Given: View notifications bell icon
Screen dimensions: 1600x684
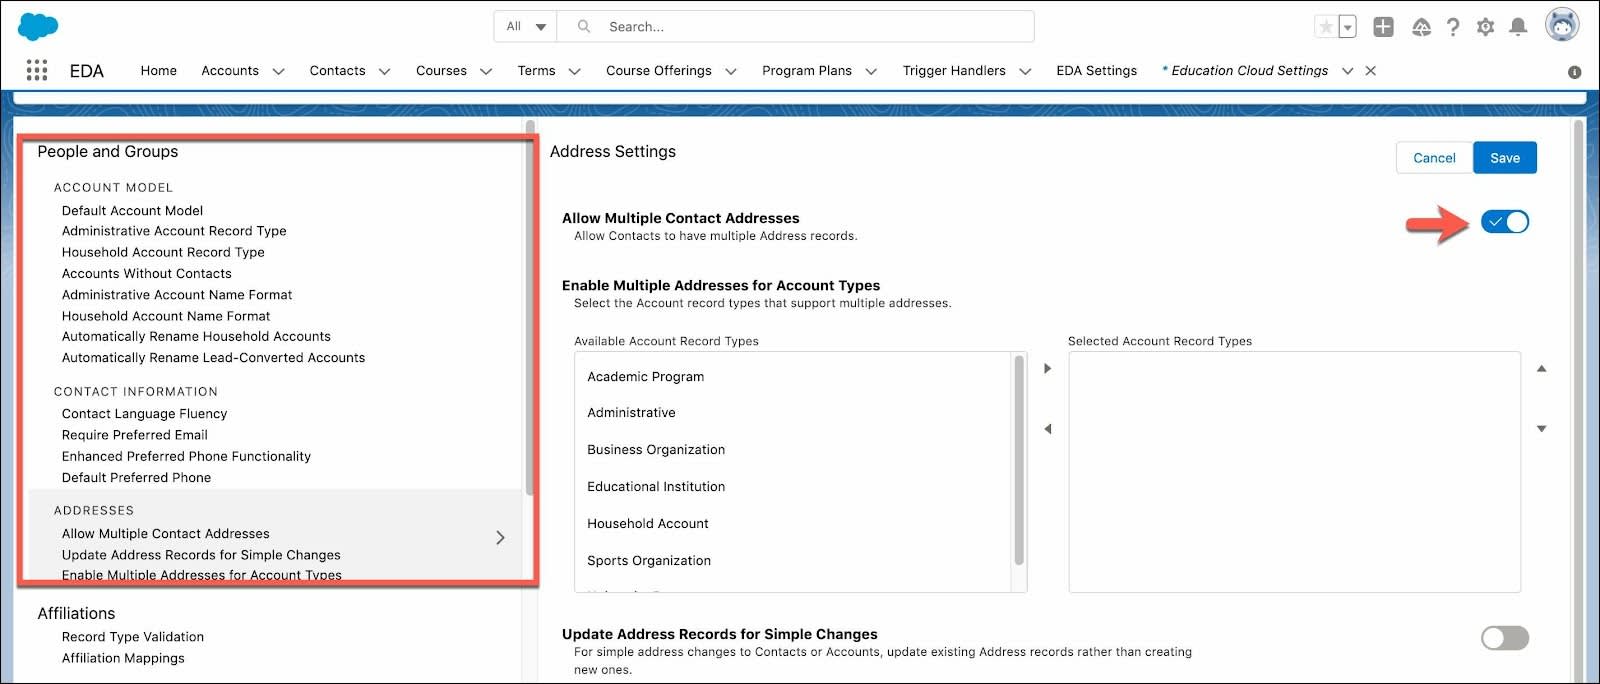Looking at the screenshot, I should [x=1518, y=27].
